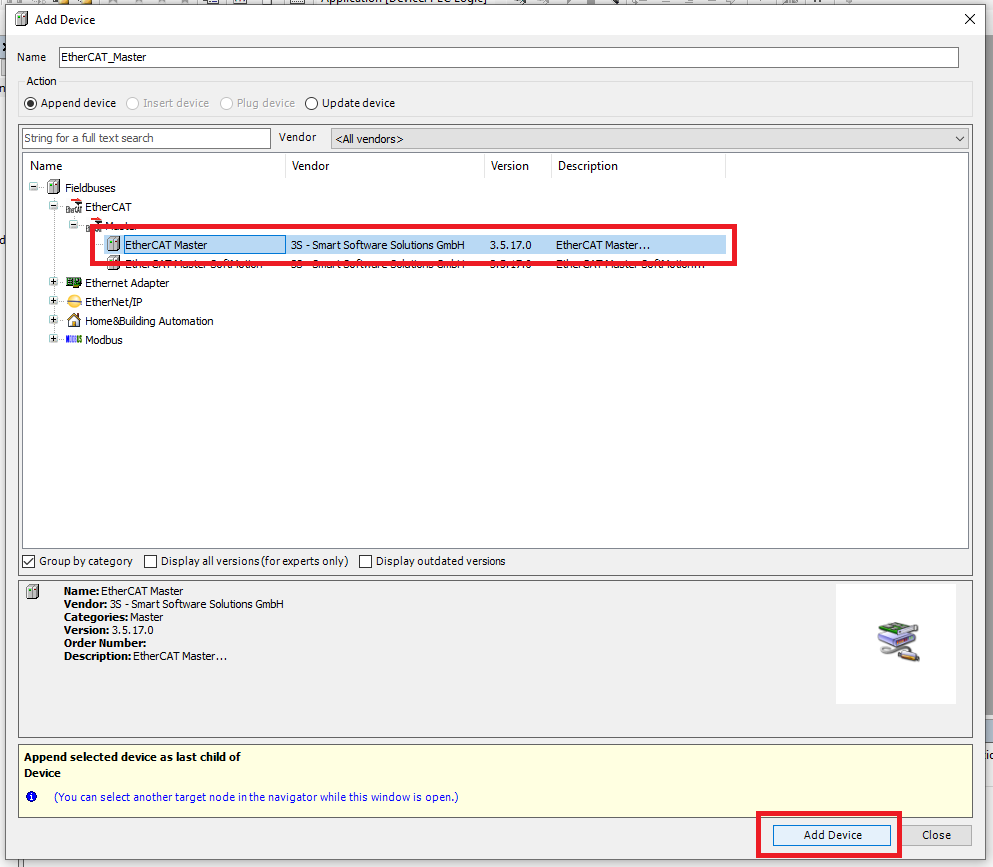Screen dimensions: 993x867
Task: Select the Update device radio button
Action: [x=312, y=103]
